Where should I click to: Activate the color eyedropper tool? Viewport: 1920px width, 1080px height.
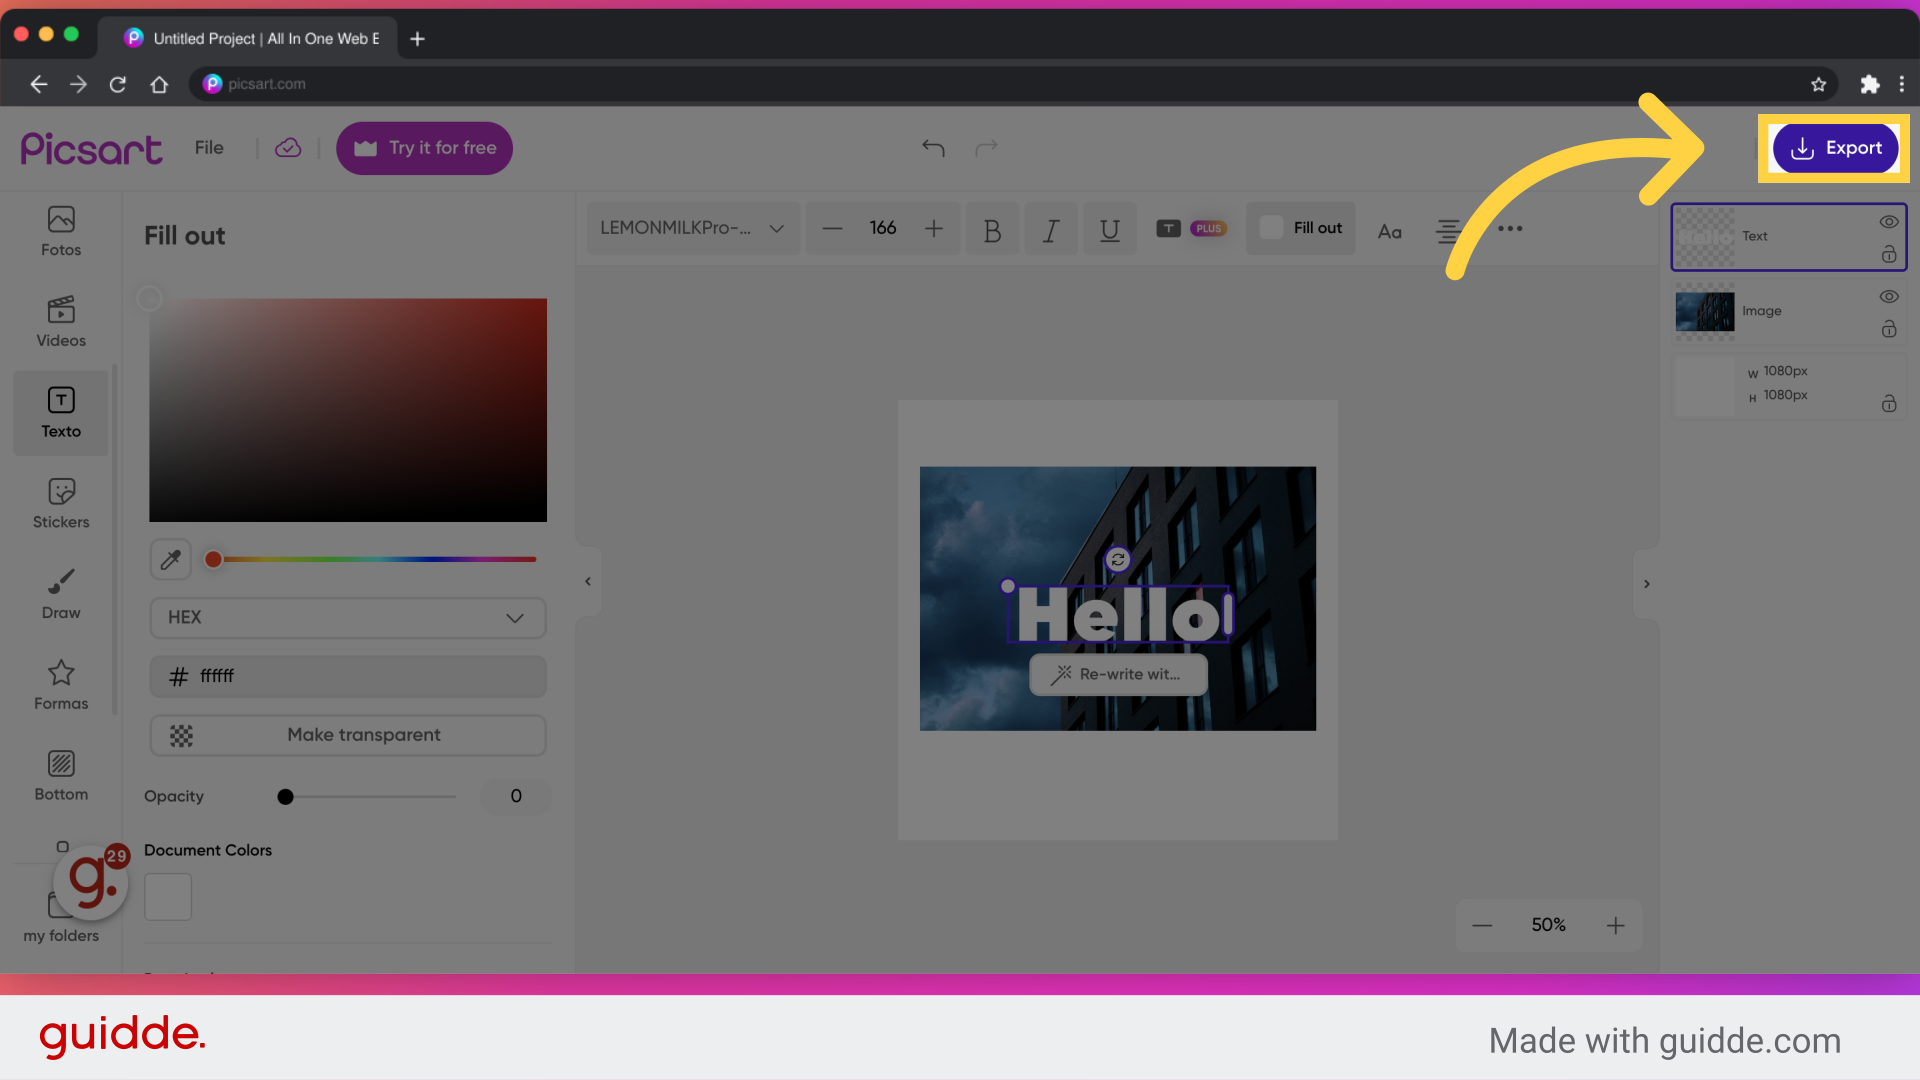[x=170, y=559]
